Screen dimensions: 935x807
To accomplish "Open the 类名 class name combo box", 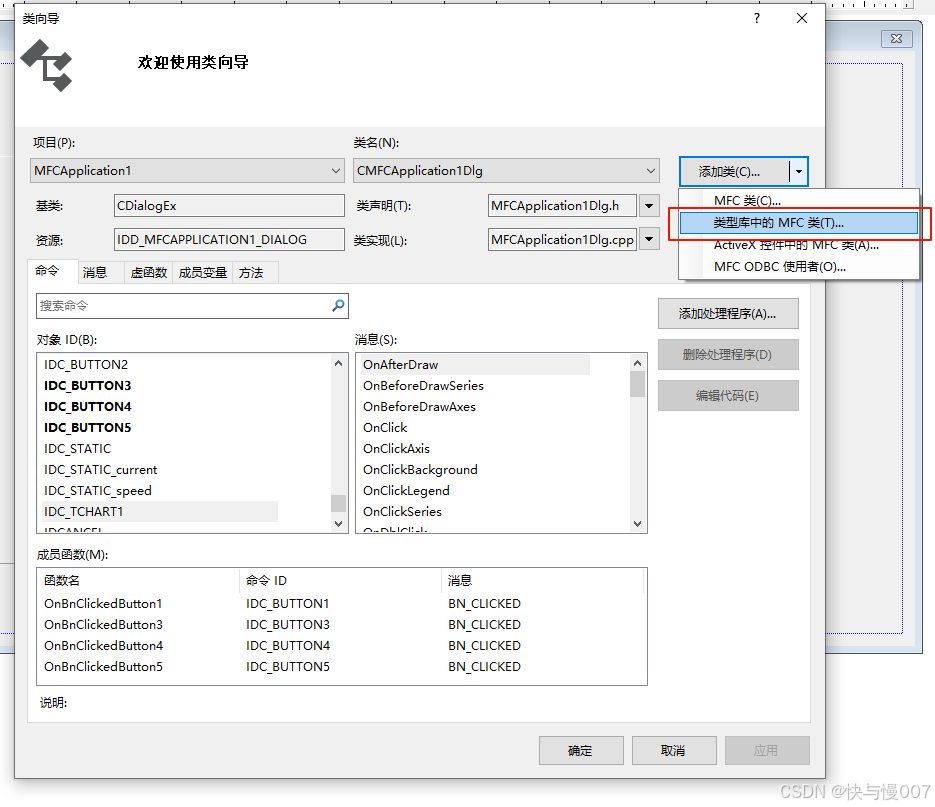I will [x=650, y=171].
